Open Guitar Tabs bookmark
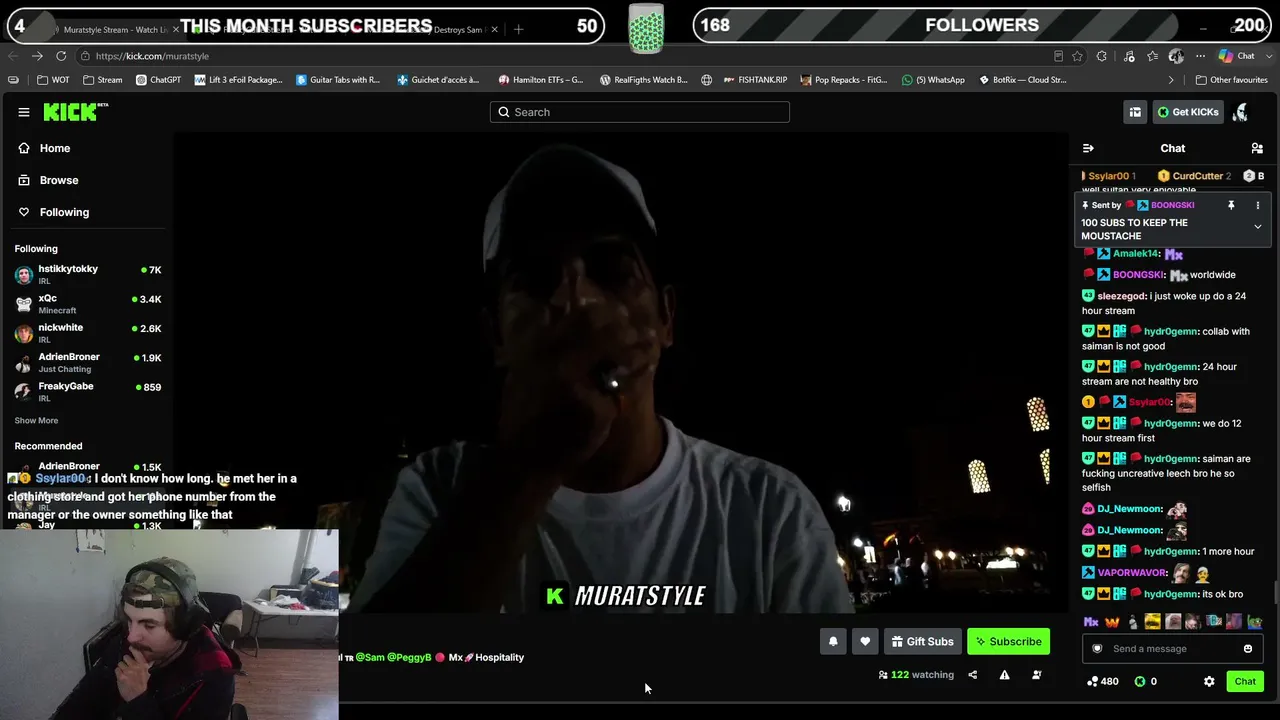Viewport: 1280px width, 720px height. point(338,80)
